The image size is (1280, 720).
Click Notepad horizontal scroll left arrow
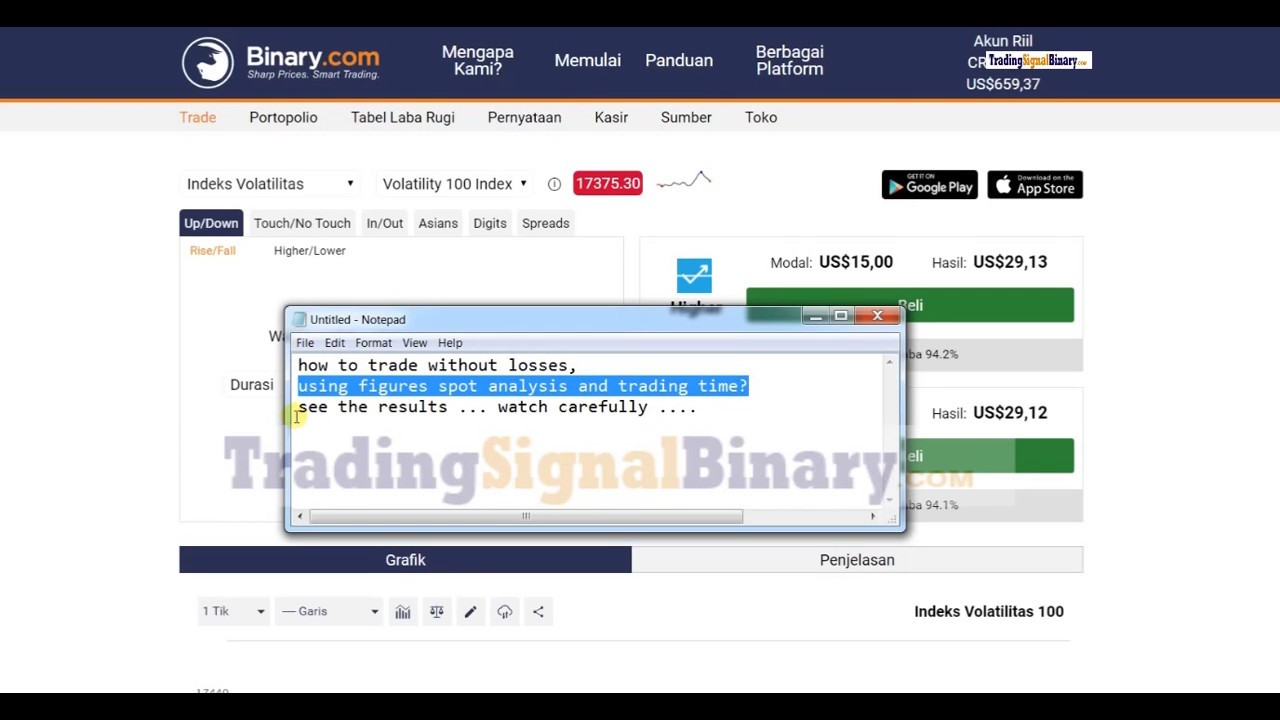(x=300, y=516)
